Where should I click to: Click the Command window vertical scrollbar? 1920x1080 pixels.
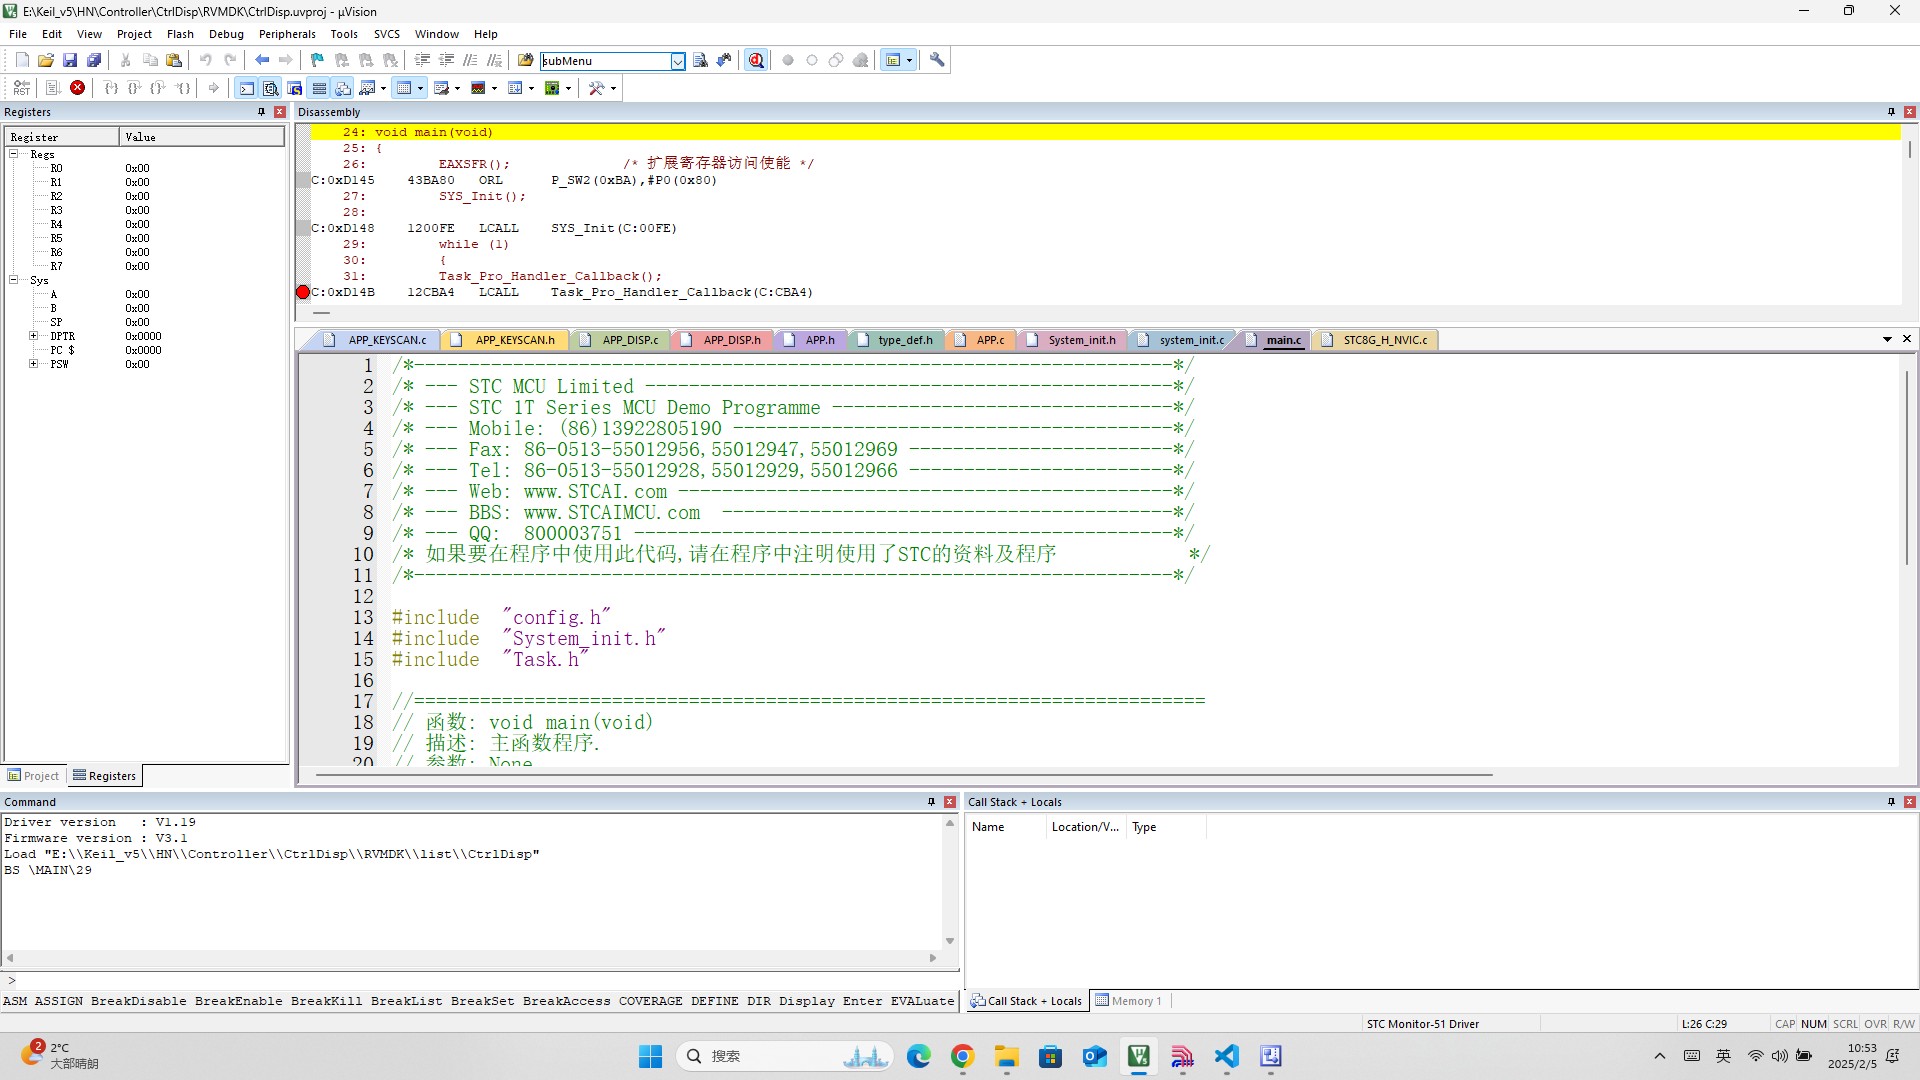950,881
